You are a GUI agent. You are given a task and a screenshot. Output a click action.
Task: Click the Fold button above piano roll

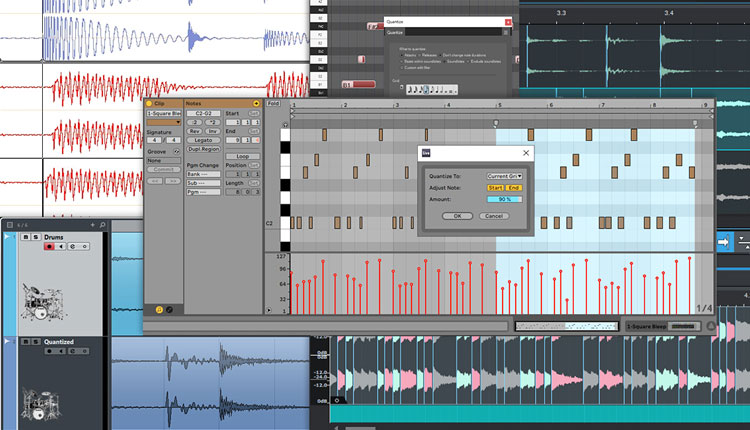coord(274,103)
